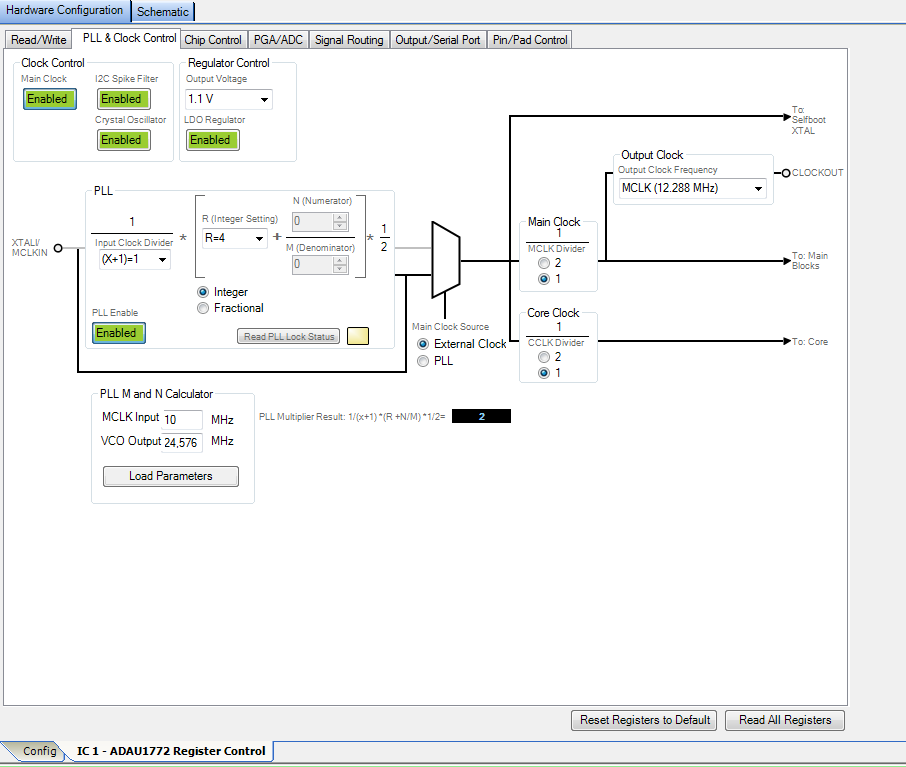The image size is (906, 767).
Task: Toggle the I2C Spike Filter Enabled button
Action: coord(124,99)
